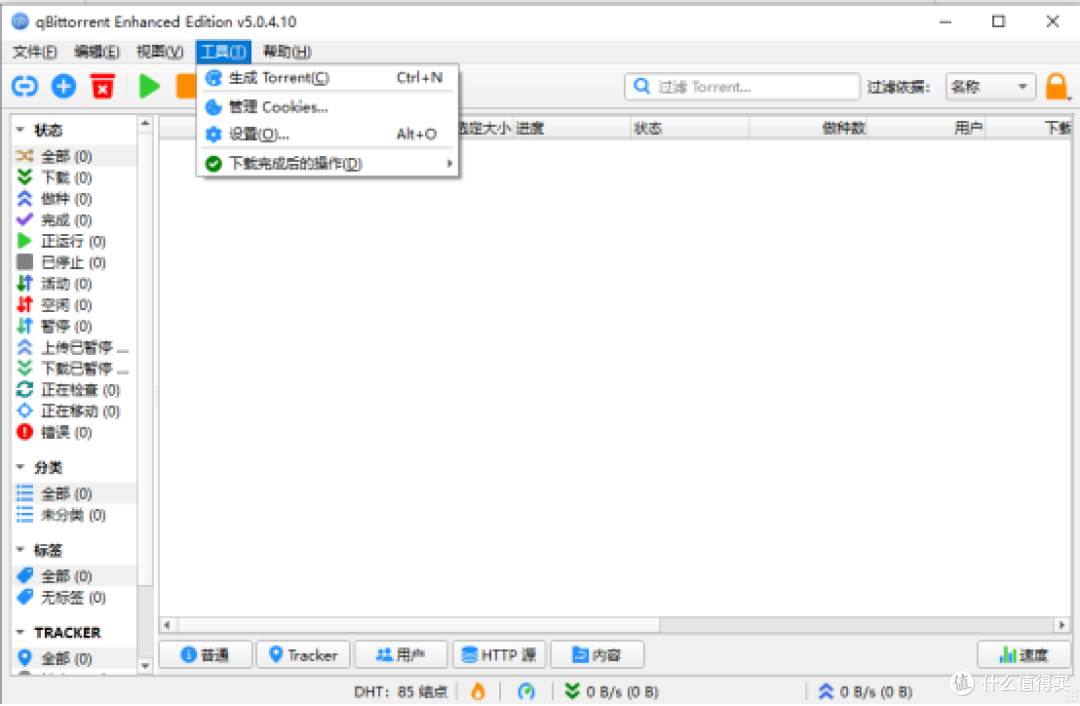Switch to the 普通 tab
Viewport: 1080px width, 706px height.
205,654
